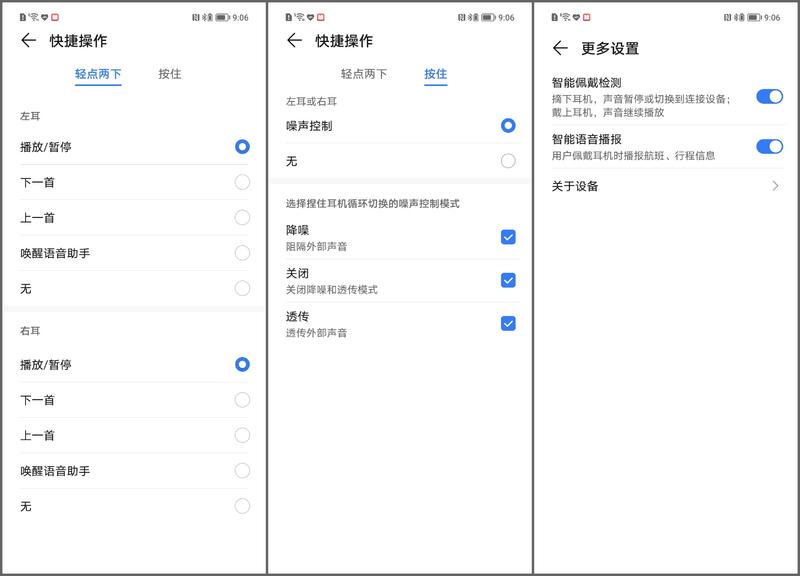800x576 pixels.
Task: Tap Wi-Fi icon in right screen status bar
Action: (x=565, y=17)
